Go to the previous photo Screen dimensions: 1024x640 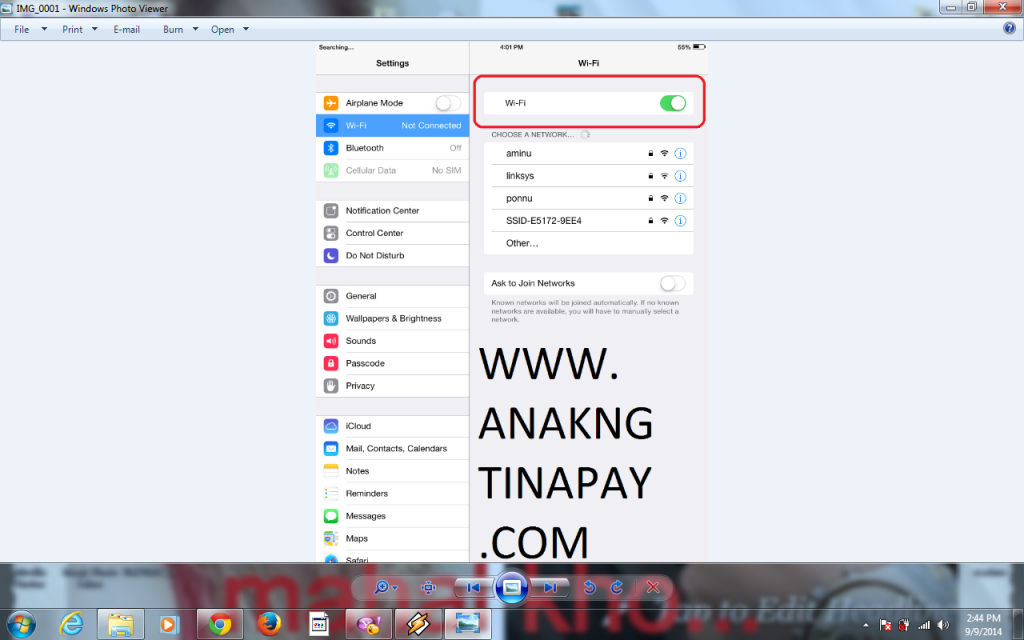click(x=474, y=588)
